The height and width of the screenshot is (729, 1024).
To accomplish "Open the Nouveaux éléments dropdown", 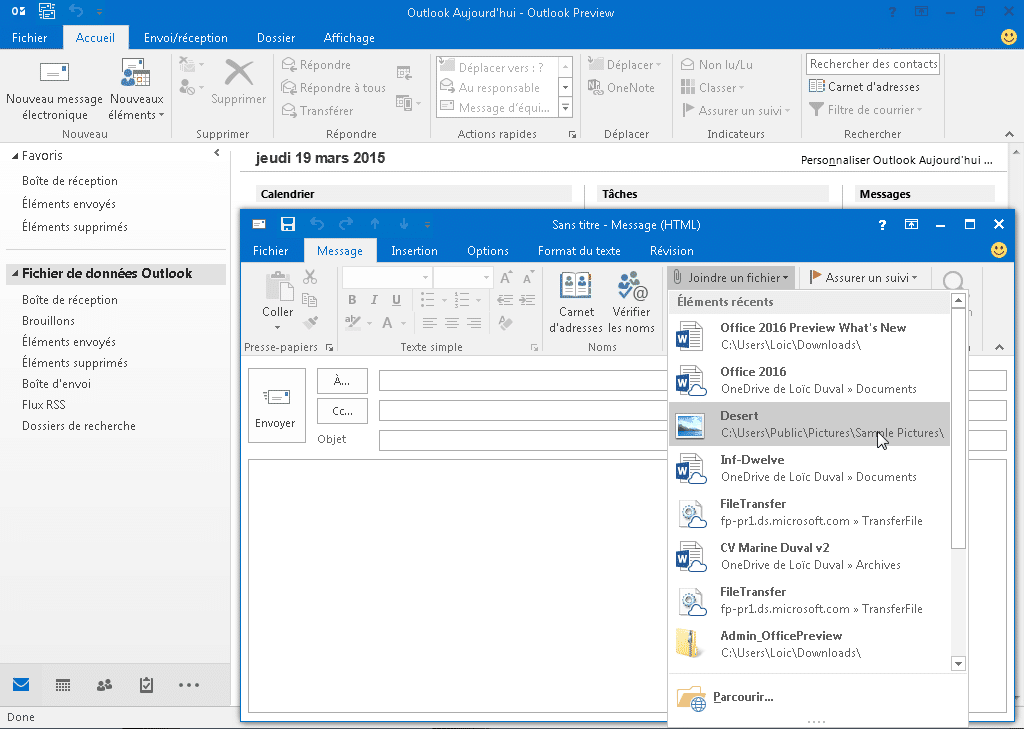I will point(136,89).
